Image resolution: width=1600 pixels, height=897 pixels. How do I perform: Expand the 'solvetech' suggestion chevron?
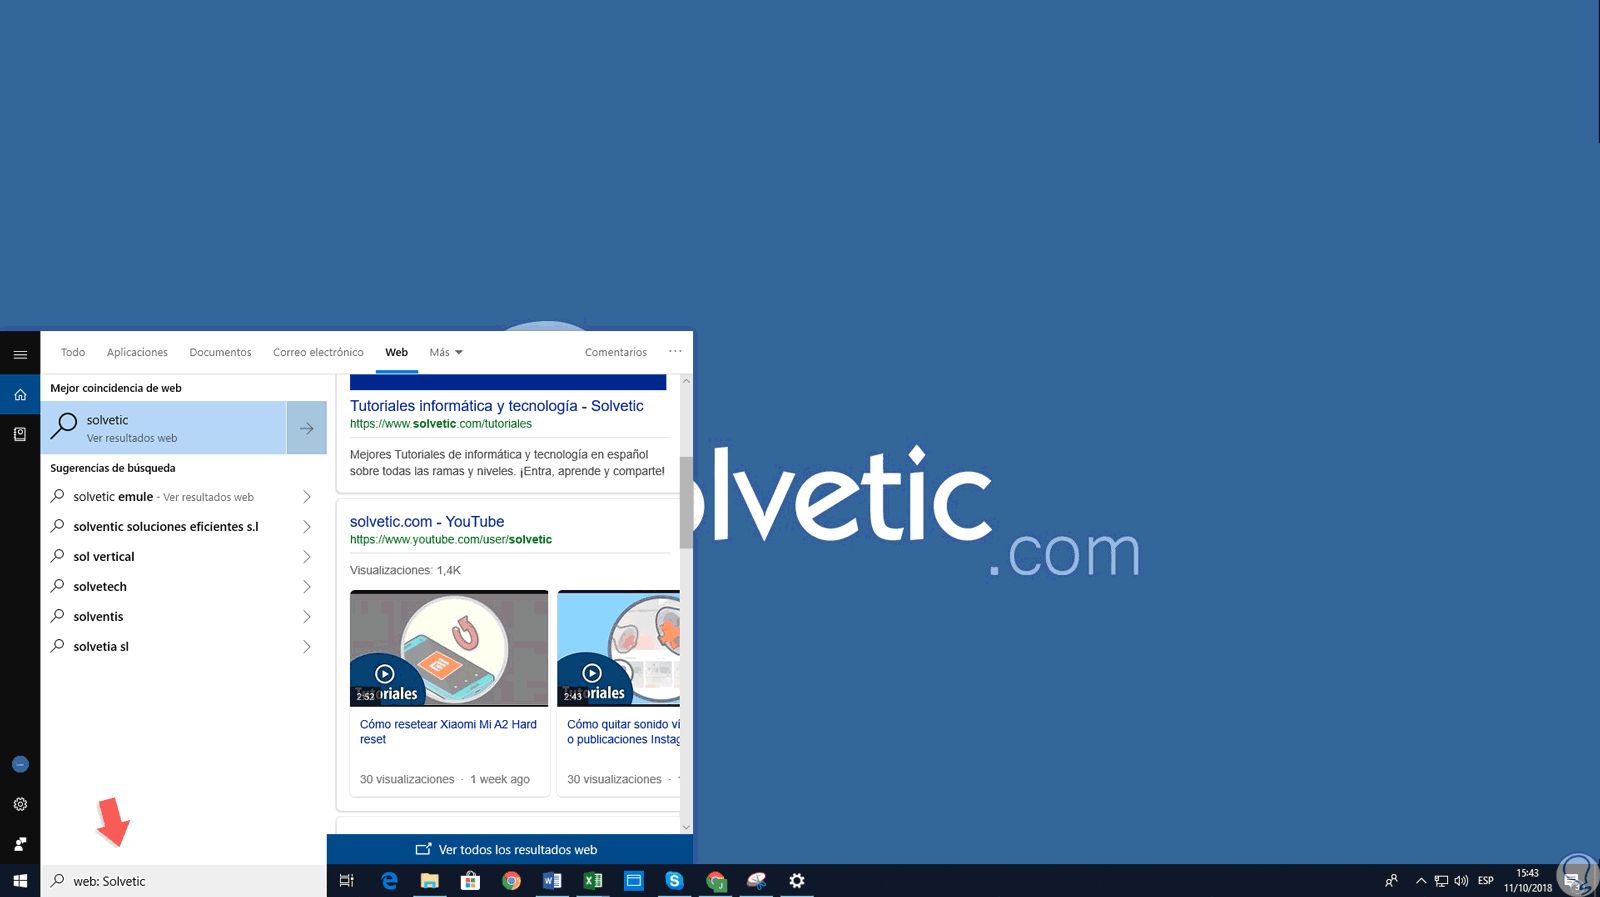tap(307, 587)
